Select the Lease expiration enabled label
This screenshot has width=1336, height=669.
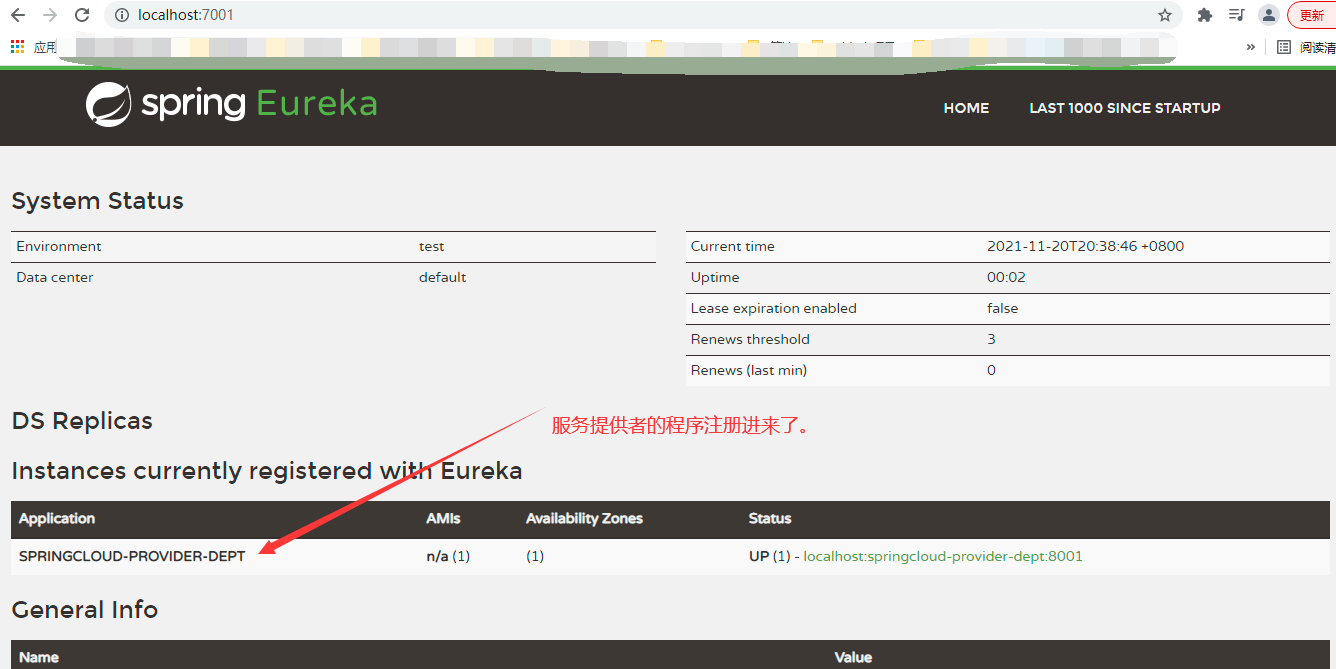773,308
